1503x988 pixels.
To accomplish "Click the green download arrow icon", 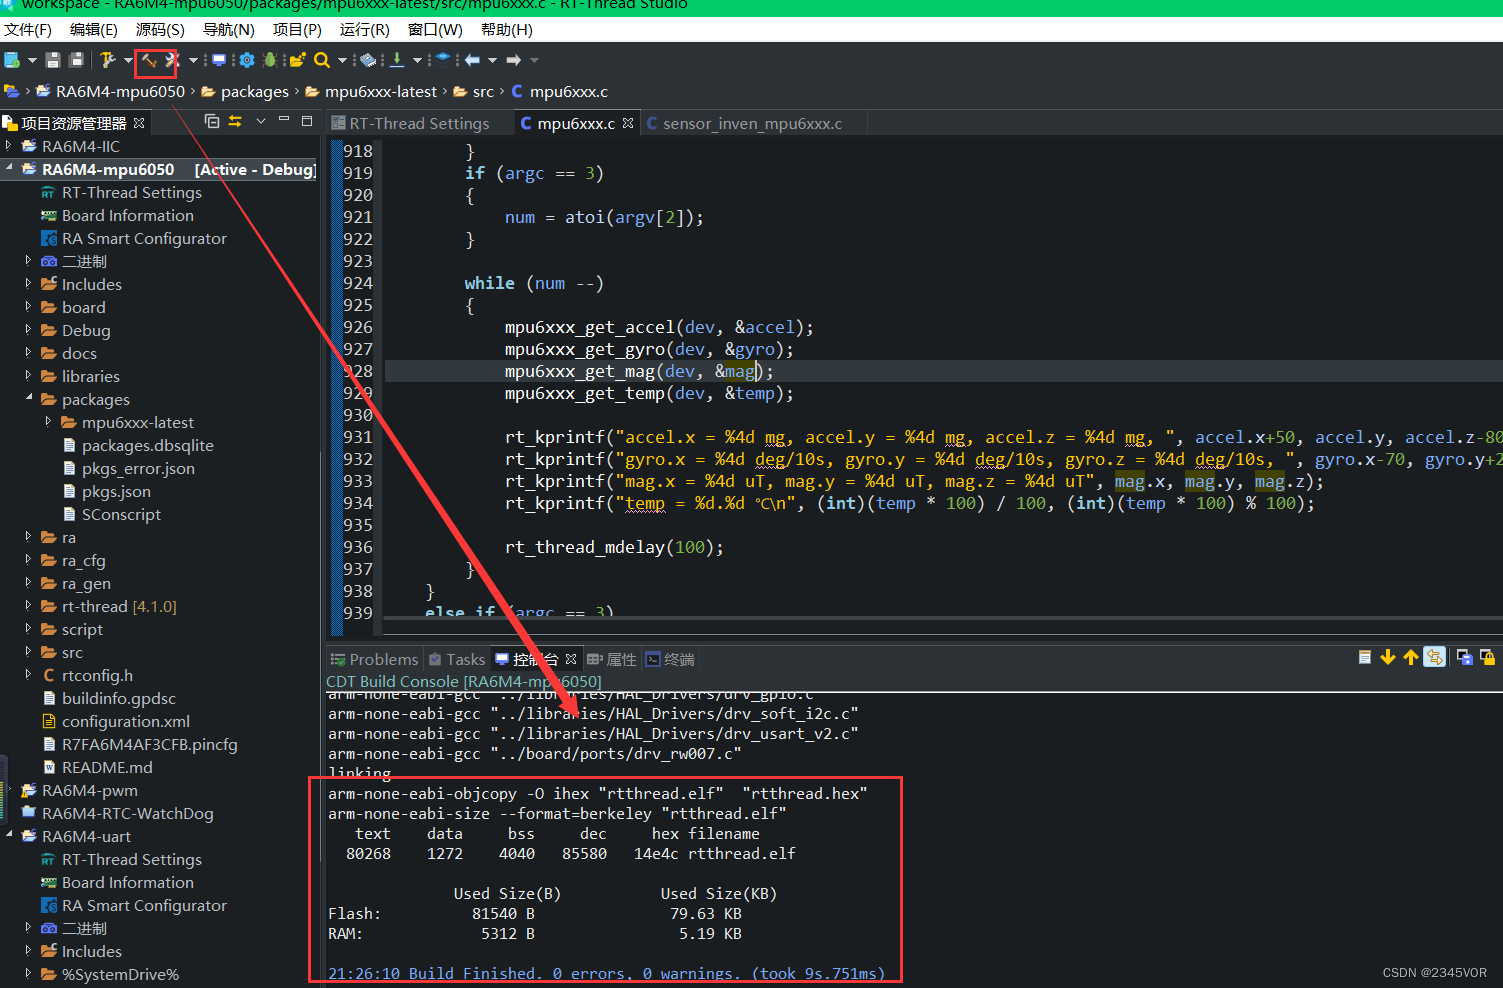I will [397, 60].
